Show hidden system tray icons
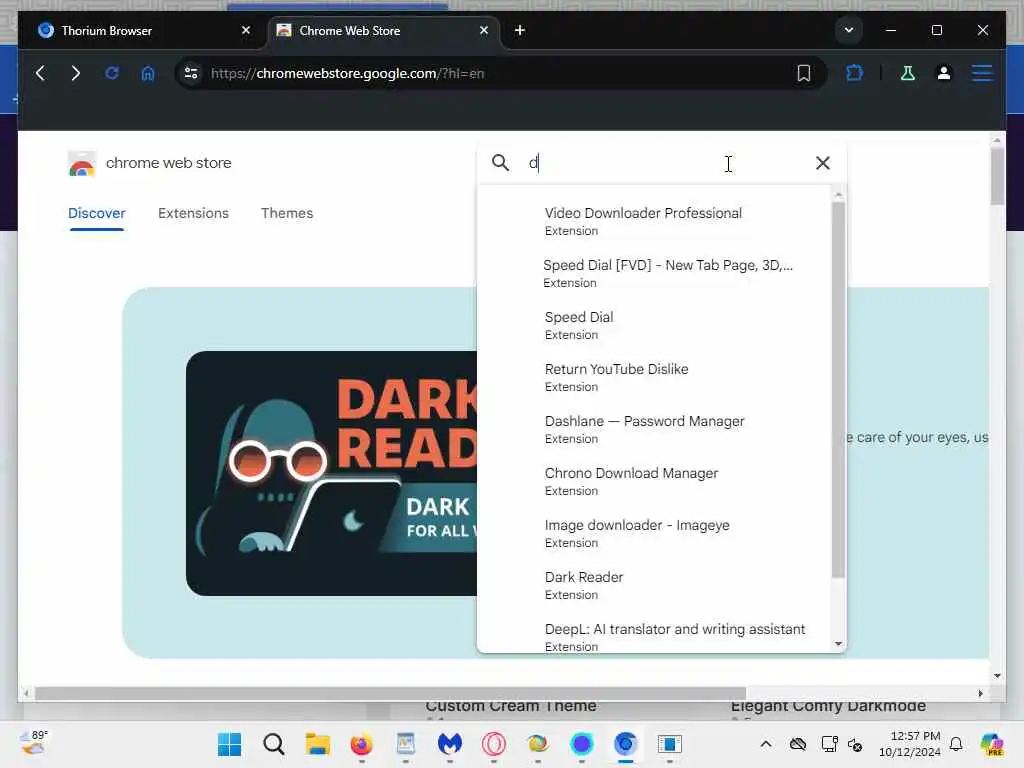The width and height of the screenshot is (1024, 768). click(x=766, y=744)
